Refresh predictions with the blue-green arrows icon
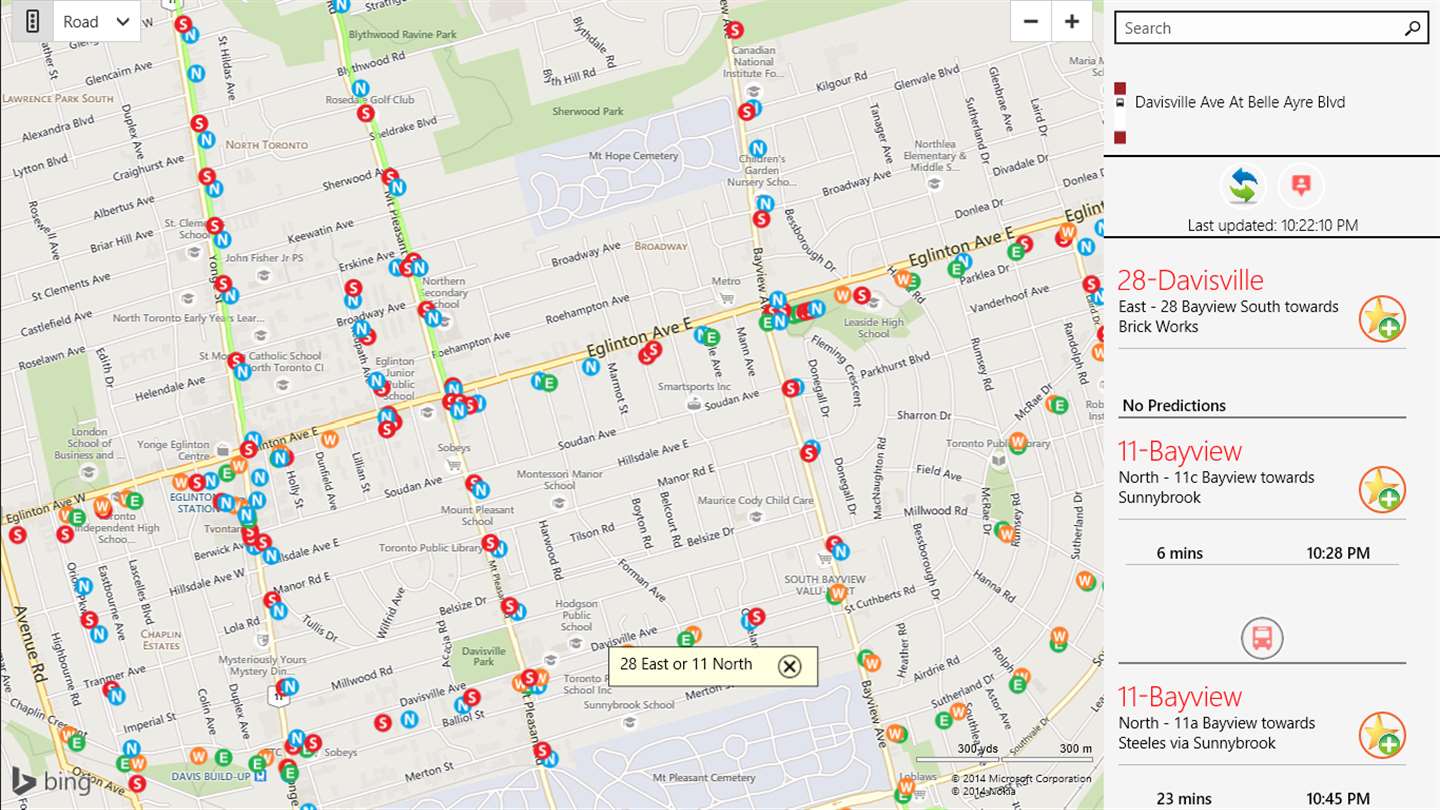1440x810 pixels. click(x=1243, y=186)
